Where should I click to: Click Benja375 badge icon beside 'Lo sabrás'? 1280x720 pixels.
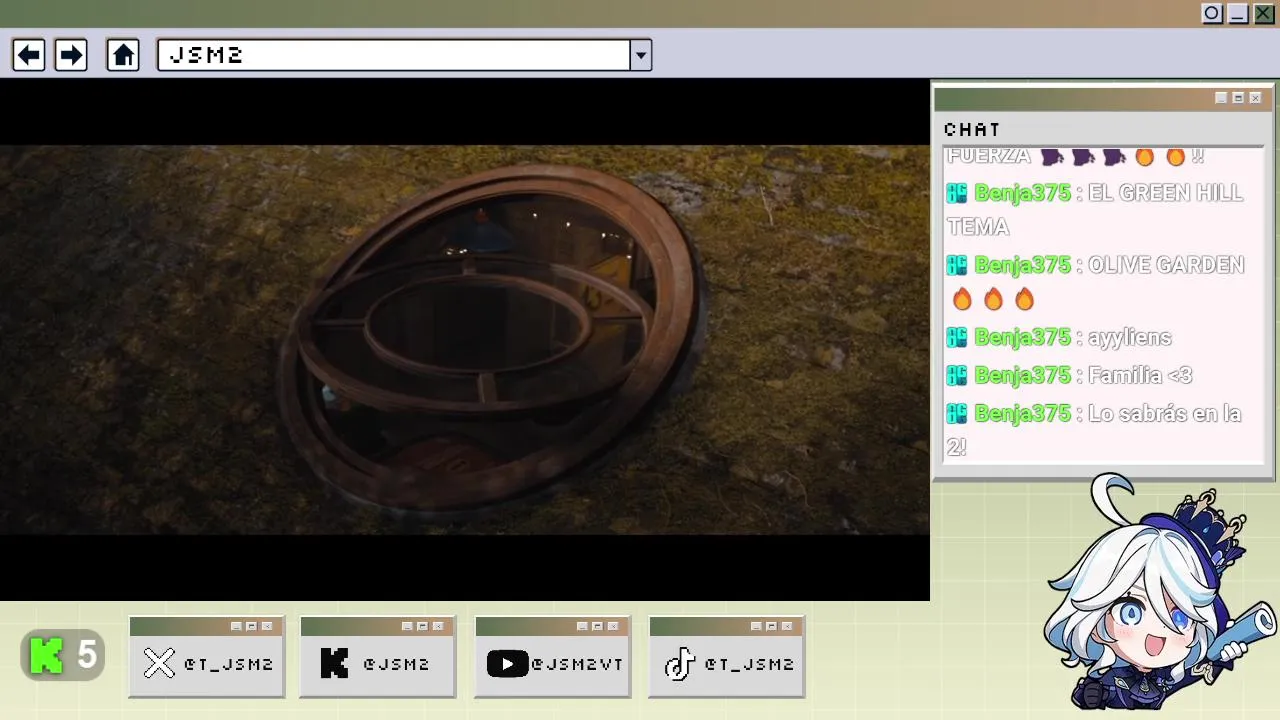pyautogui.click(x=957, y=413)
